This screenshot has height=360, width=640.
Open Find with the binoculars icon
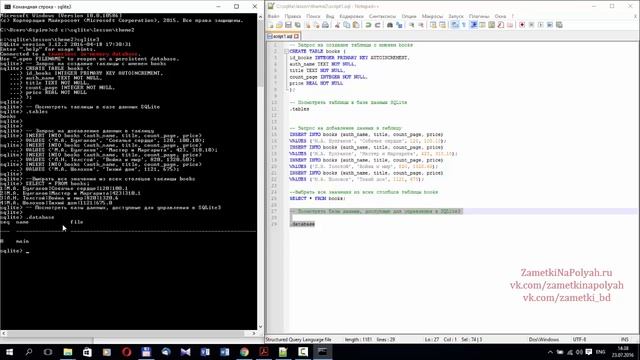390,25
